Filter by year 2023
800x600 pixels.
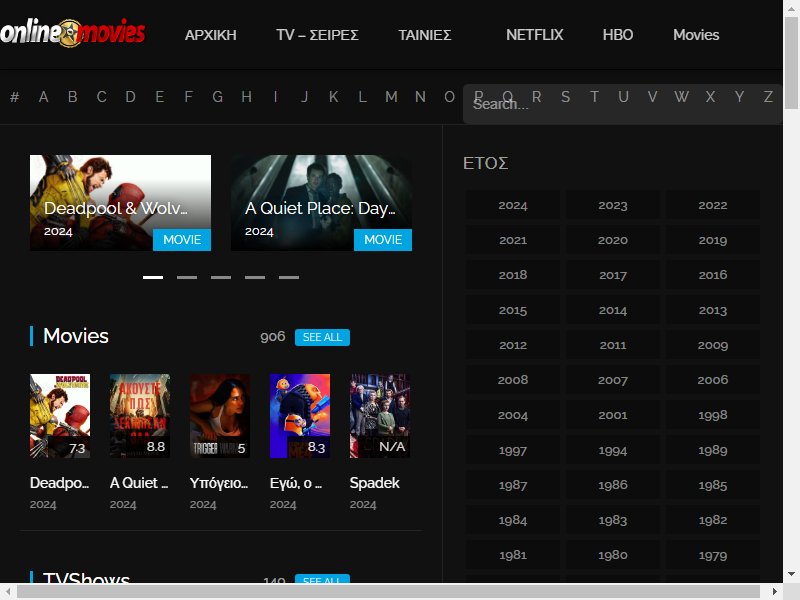tap(613, 205)
